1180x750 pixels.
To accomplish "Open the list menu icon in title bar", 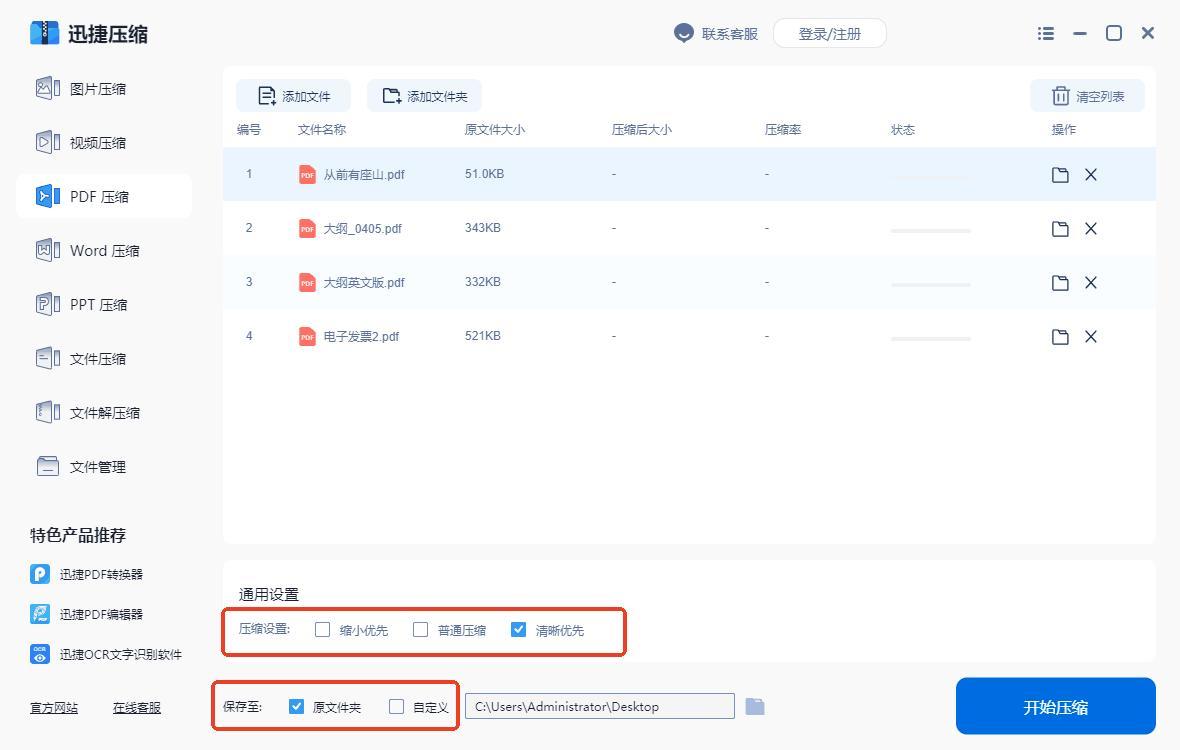I will 1045,33.
